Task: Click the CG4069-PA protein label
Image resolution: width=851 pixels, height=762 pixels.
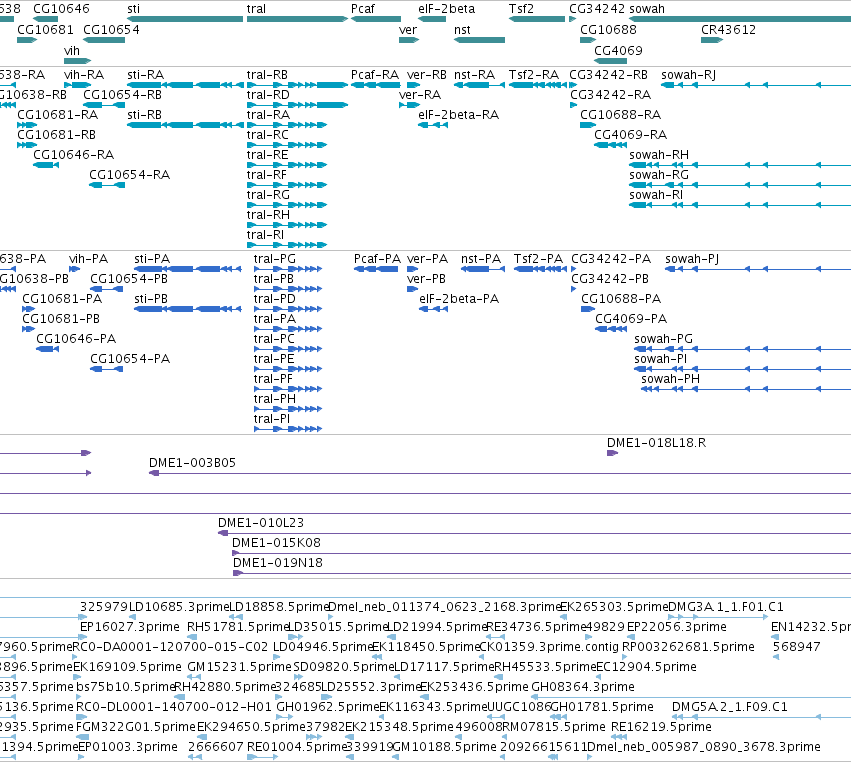Action: point(631,319)
